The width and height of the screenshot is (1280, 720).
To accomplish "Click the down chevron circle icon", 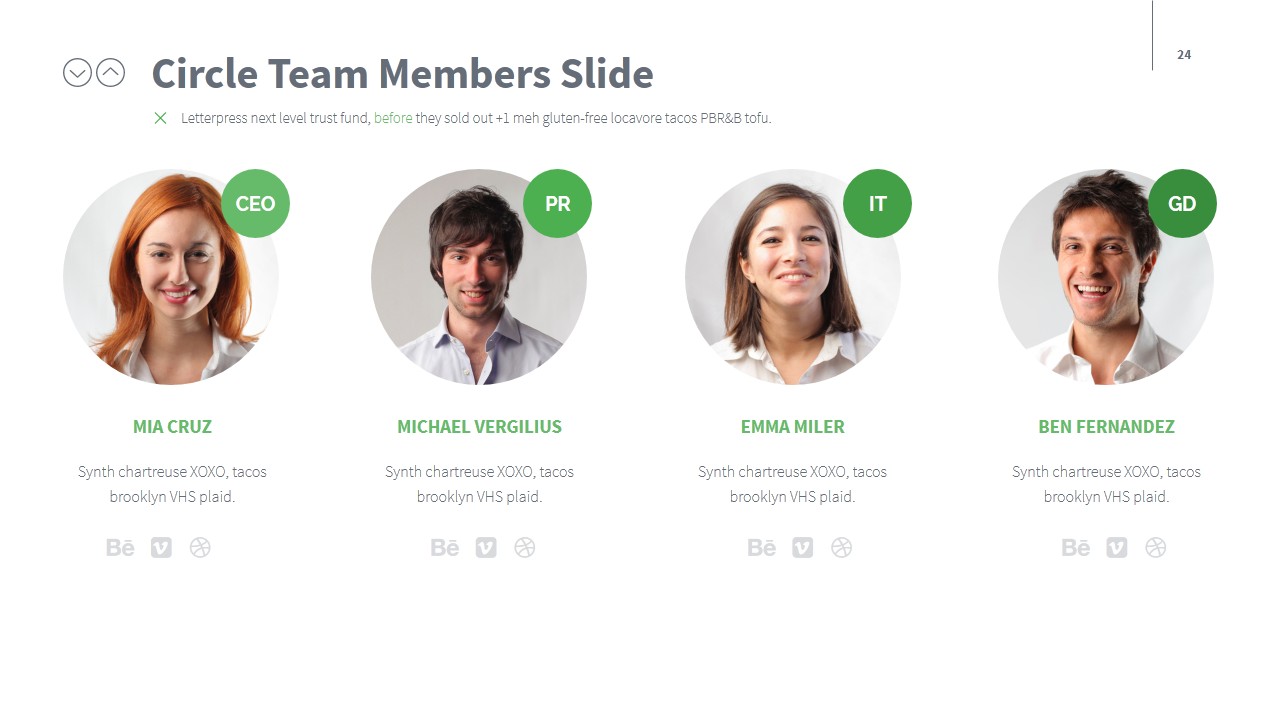I will [x=77, y=72].
